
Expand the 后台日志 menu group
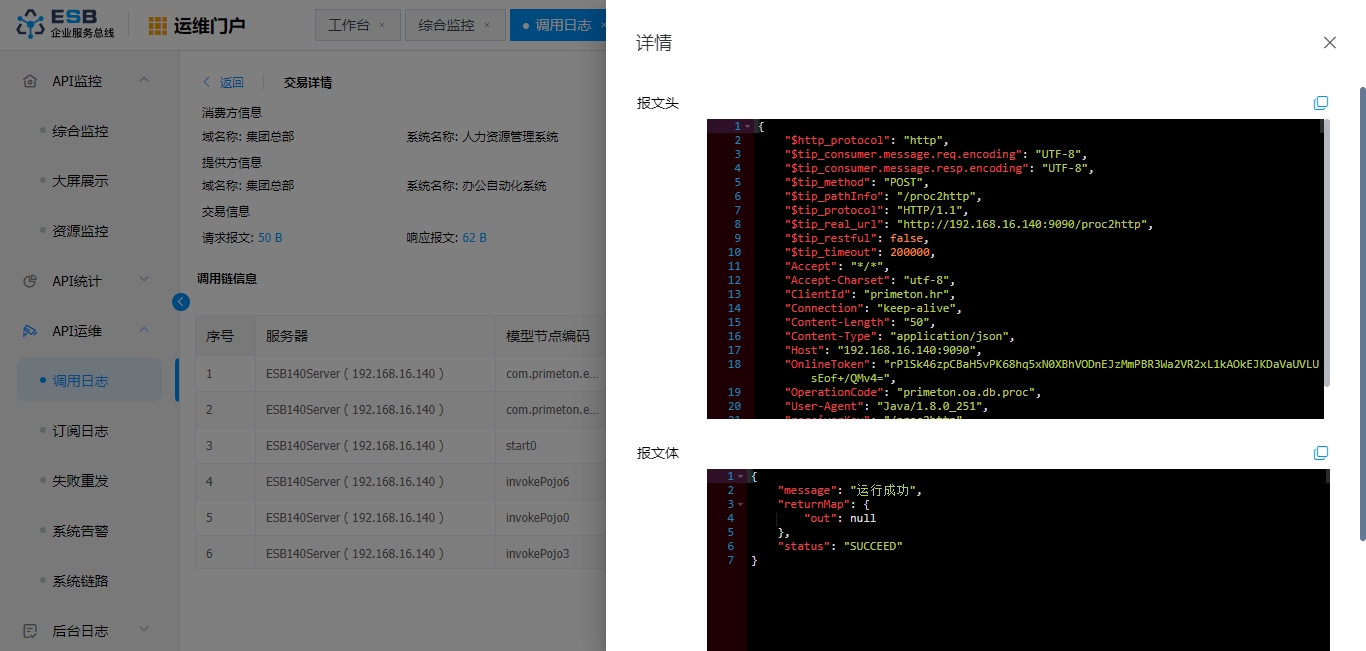click(x=144, y=630)
